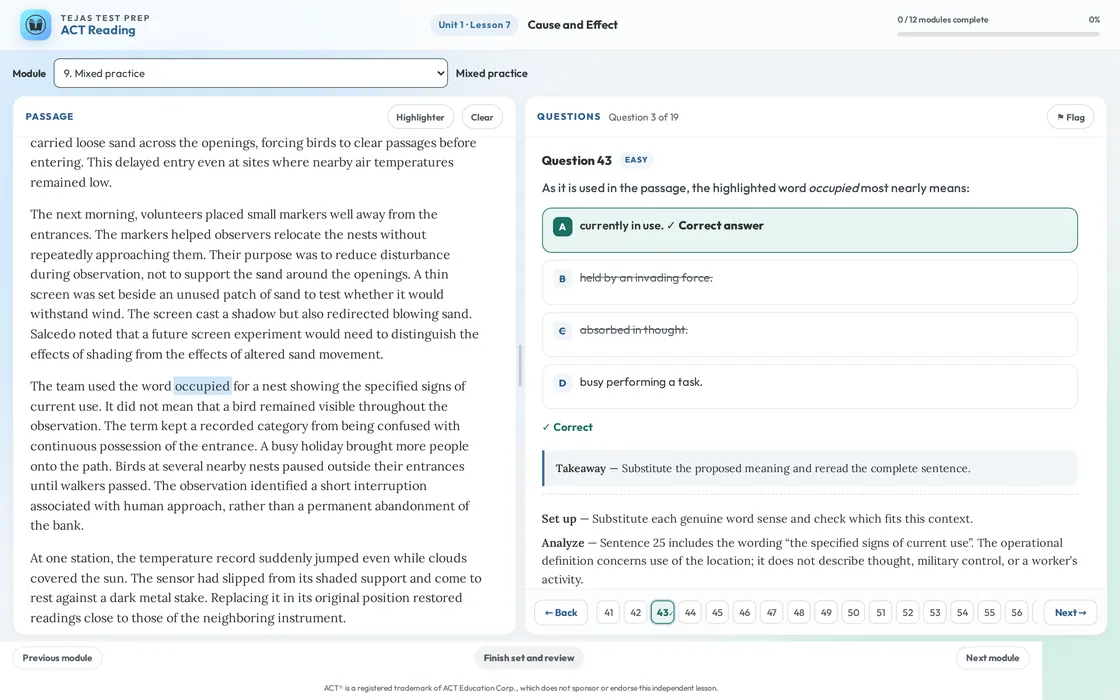Viewport: 1120px width, 700px height.
Task: Click the Tejas Test Prep book logo icon
Action: pyautogui.click(x=36, y=25)
